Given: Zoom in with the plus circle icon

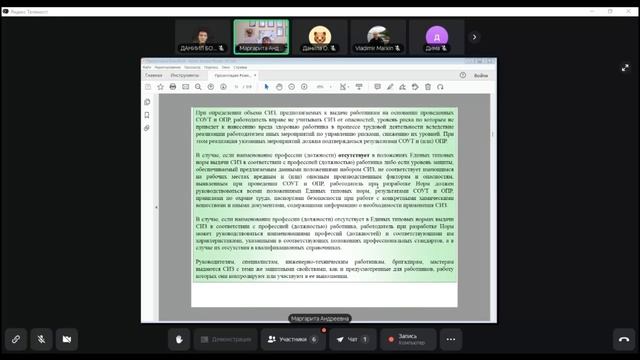Looking at the screenshot, I should coord(304,87).
